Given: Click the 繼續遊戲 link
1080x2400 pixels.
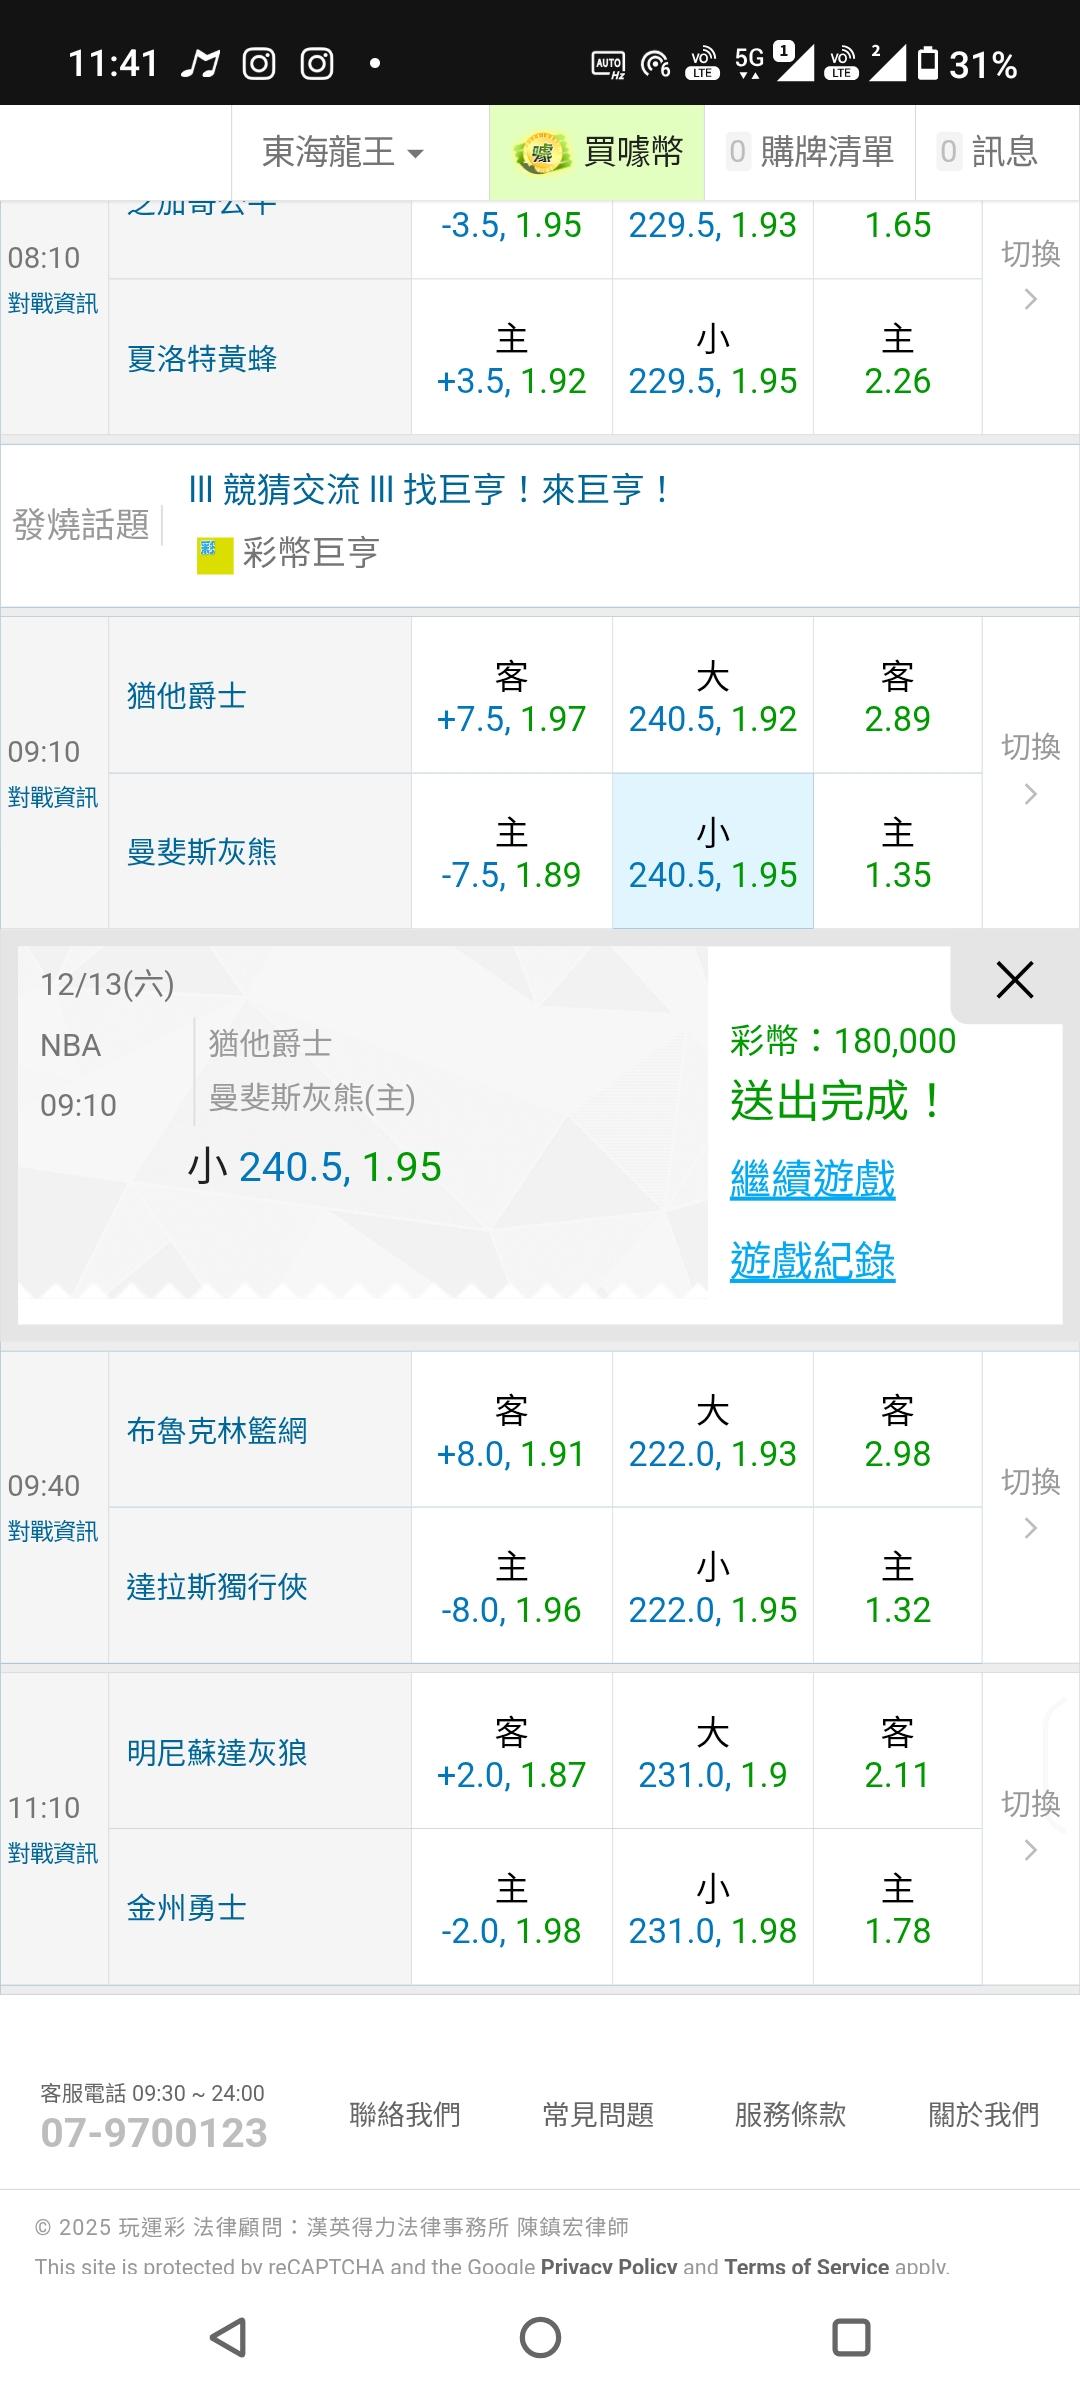Looking at the screenshot, I should [812, 1180].
